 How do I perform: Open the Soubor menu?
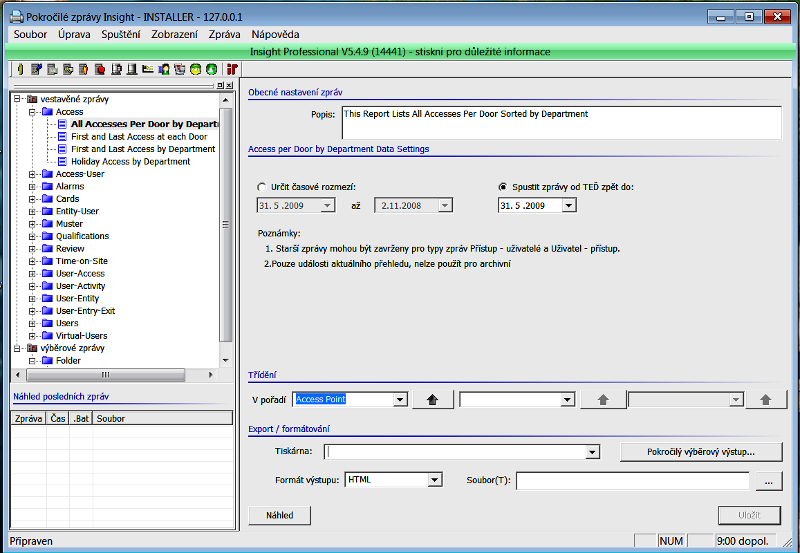coord(30,34)
